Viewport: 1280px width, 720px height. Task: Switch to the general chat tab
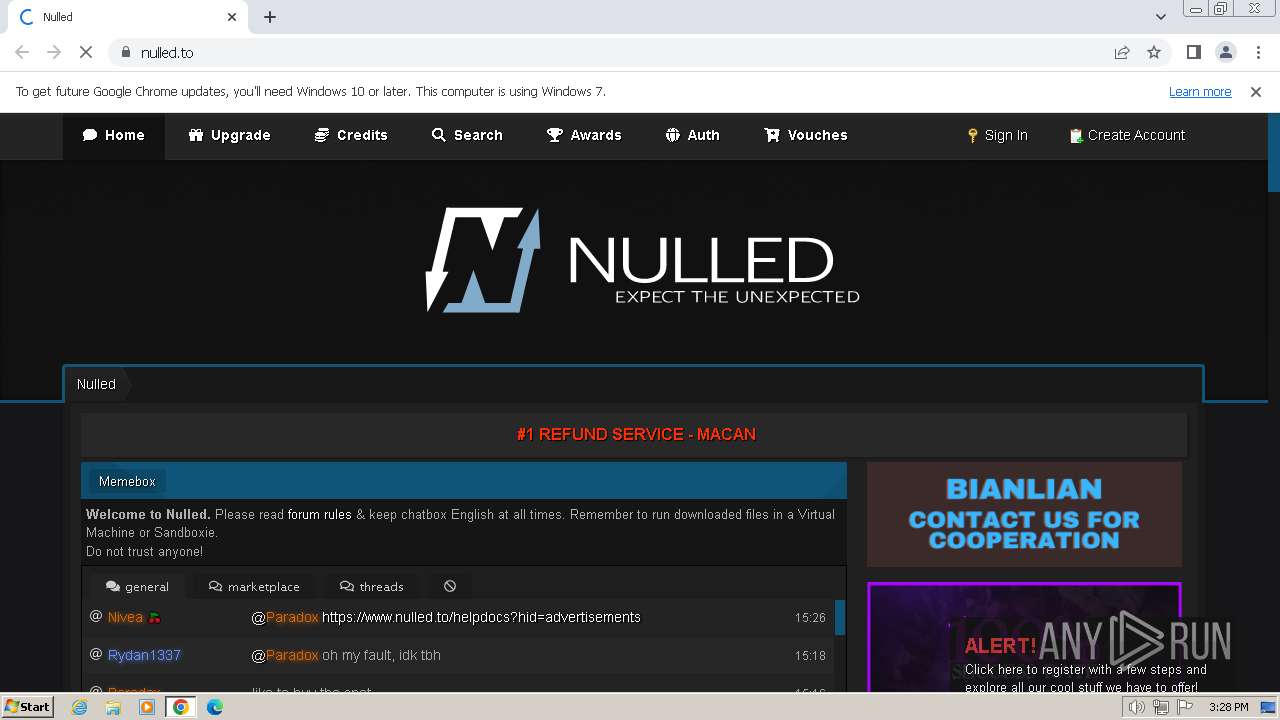(x=137, y=586)
